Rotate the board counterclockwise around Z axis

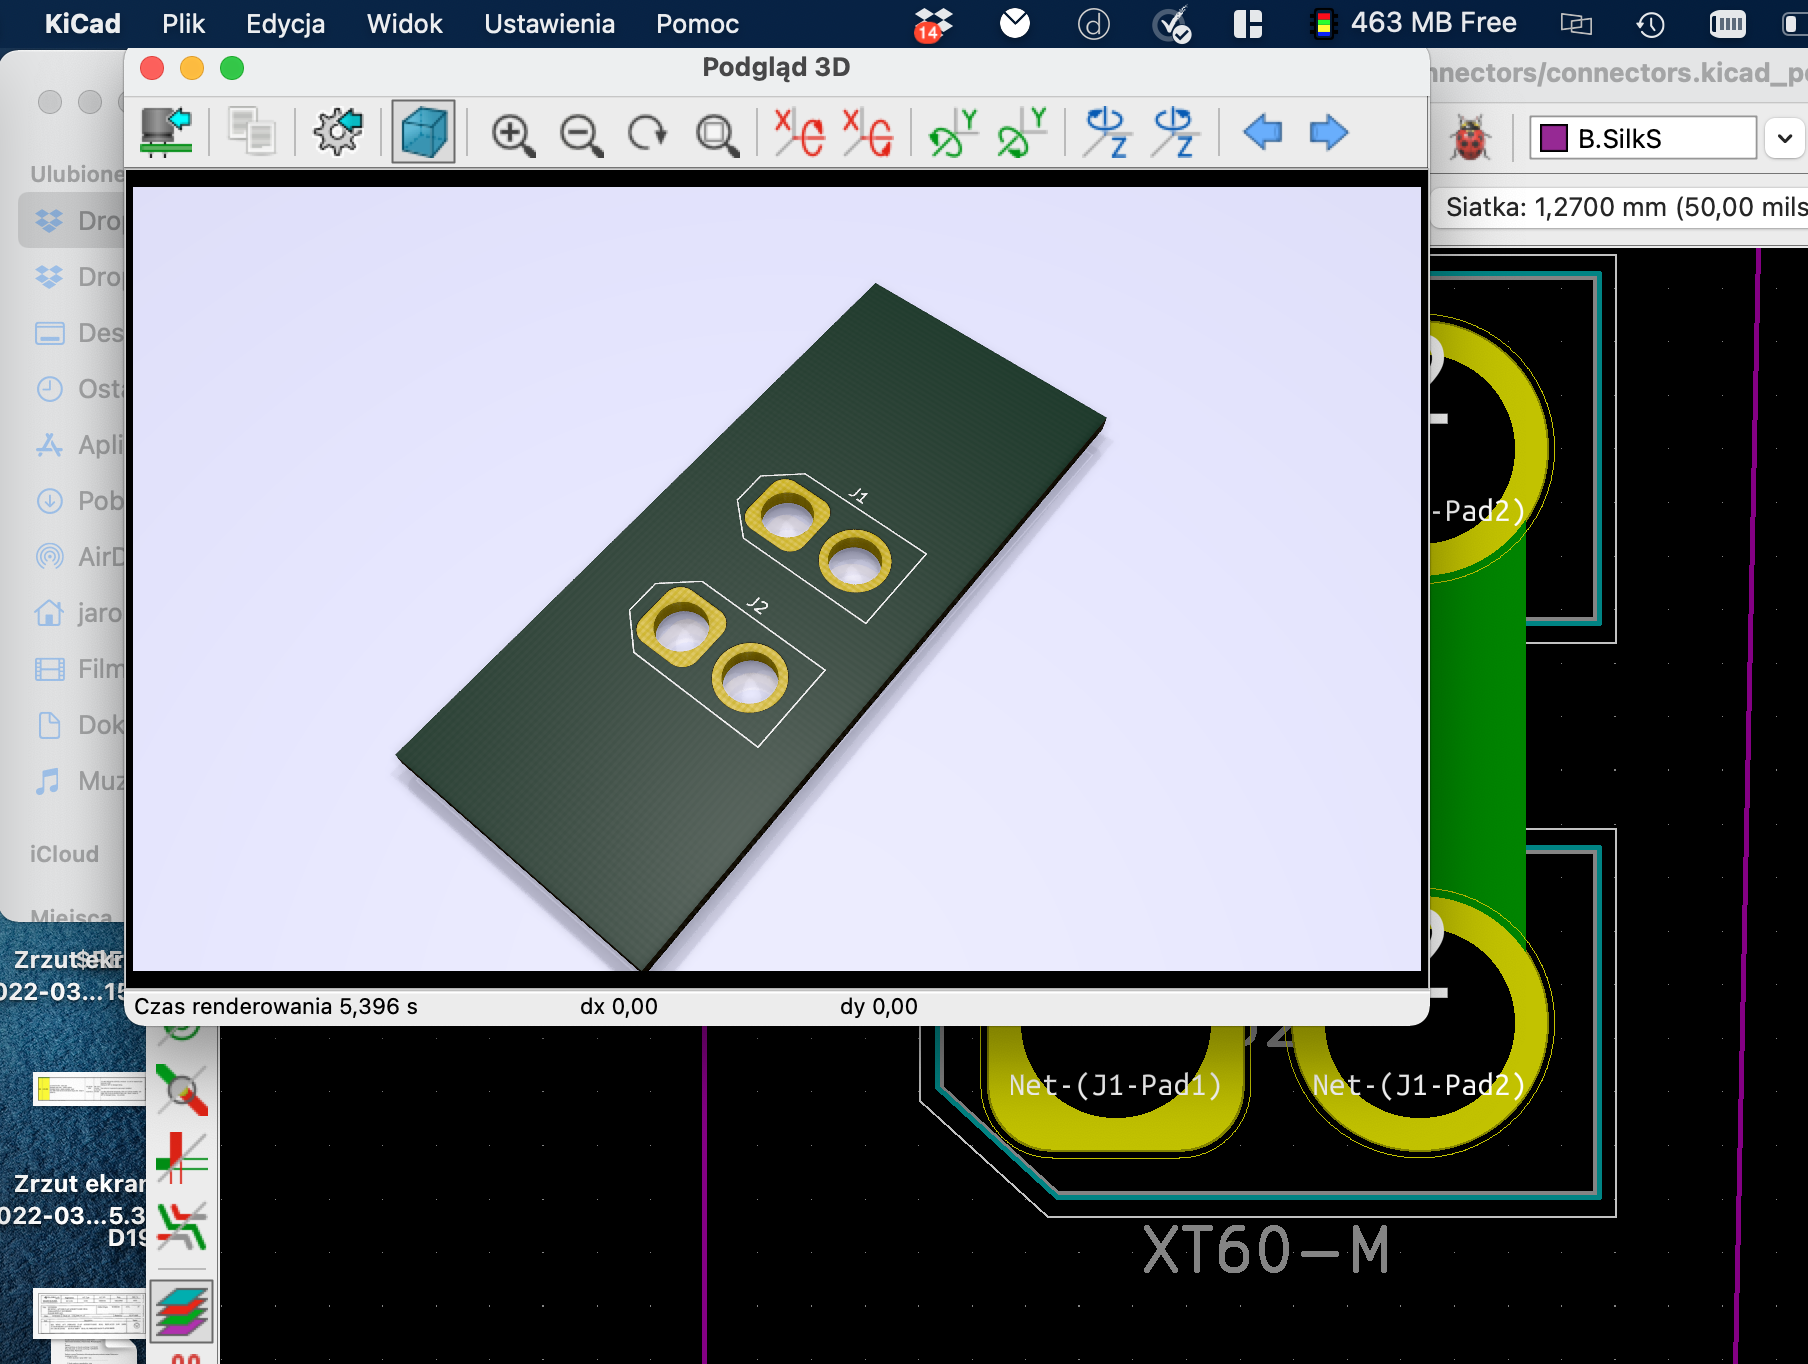coord(1174,133)
